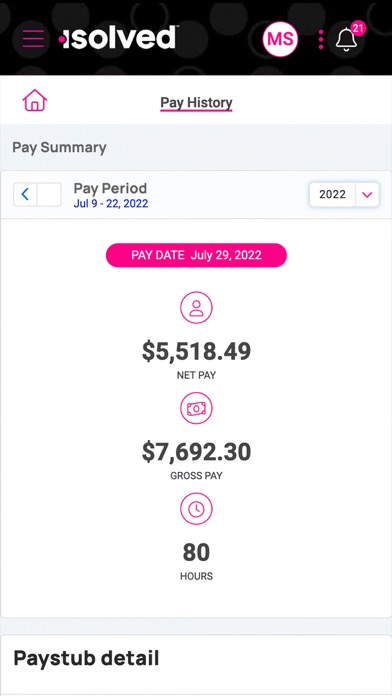Click the isolved logo
392x696 pixels.
pyautogui.click(x=118, y=37)
